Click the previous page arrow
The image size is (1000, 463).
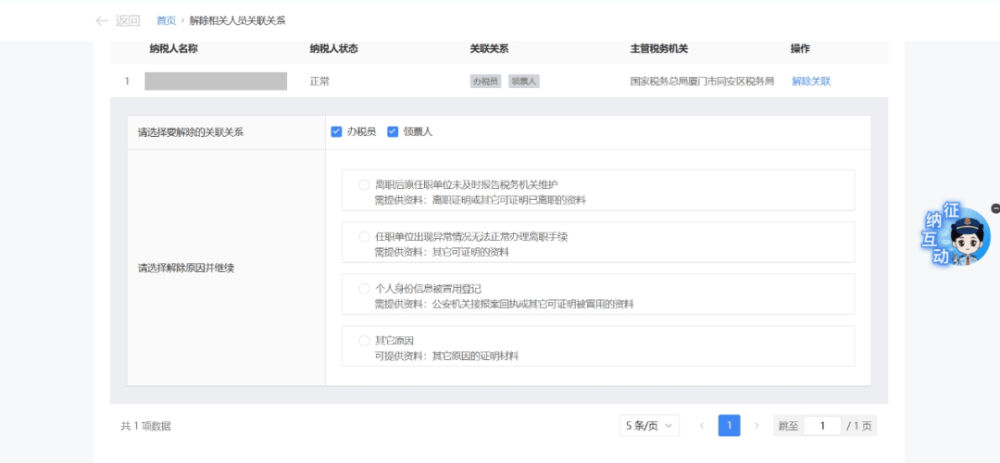coord(702,425)
